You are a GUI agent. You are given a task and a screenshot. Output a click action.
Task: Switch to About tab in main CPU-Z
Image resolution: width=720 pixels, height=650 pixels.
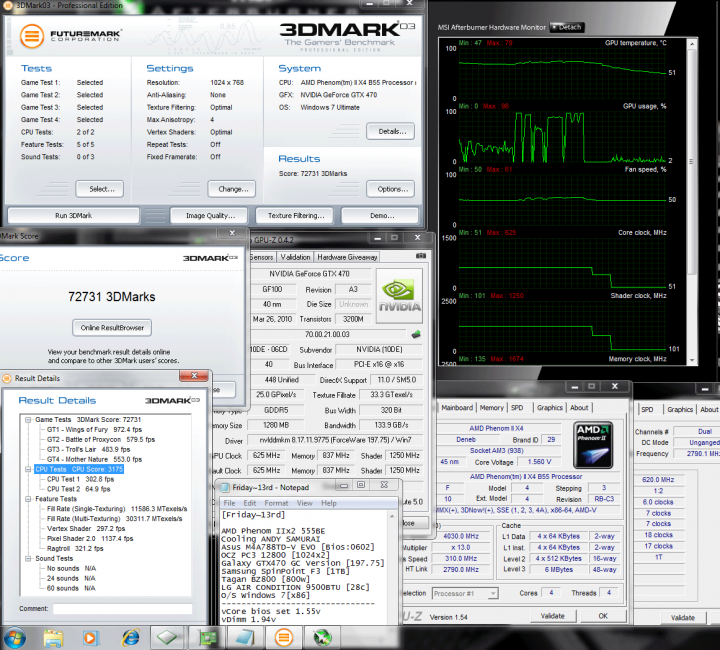579,408
